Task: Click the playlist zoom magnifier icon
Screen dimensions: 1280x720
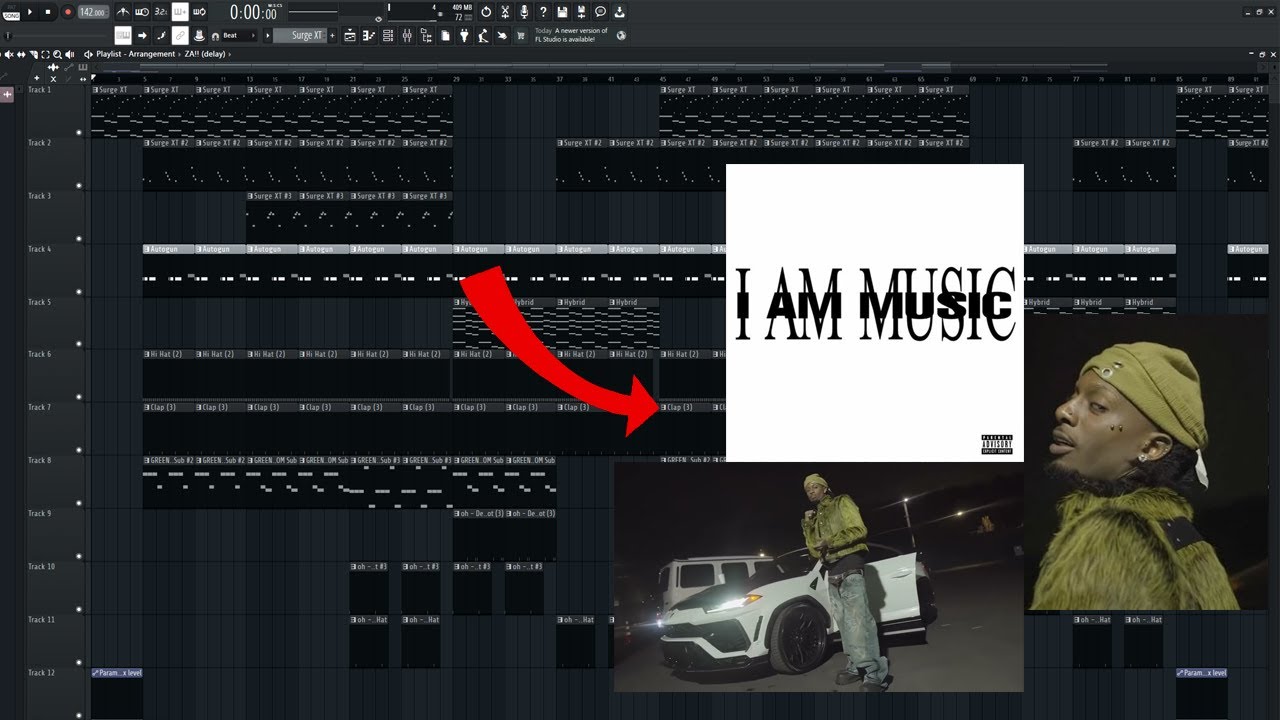Action: pyautogui.click(x=57, y=54)
